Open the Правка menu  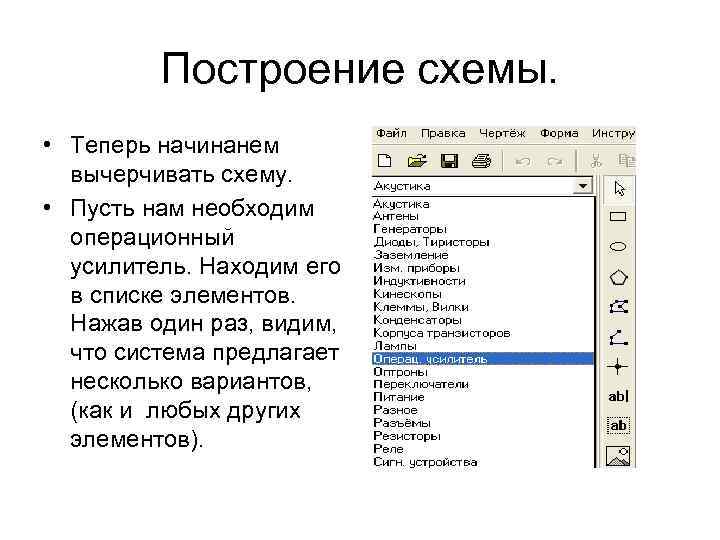click(x=443, y=134)
